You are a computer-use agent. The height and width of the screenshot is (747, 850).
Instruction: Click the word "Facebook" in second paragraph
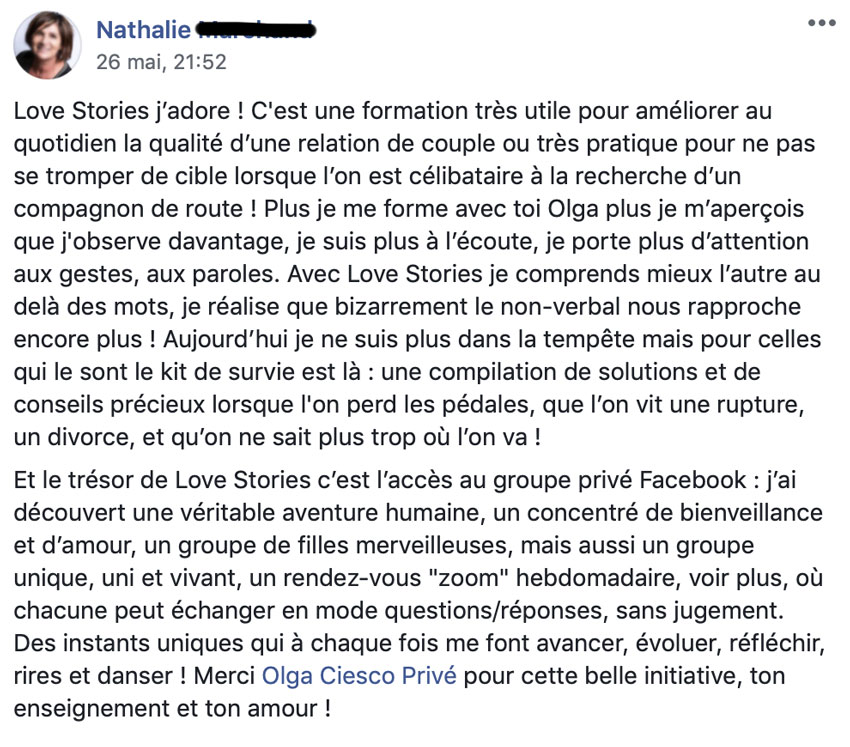click(692, 480)
